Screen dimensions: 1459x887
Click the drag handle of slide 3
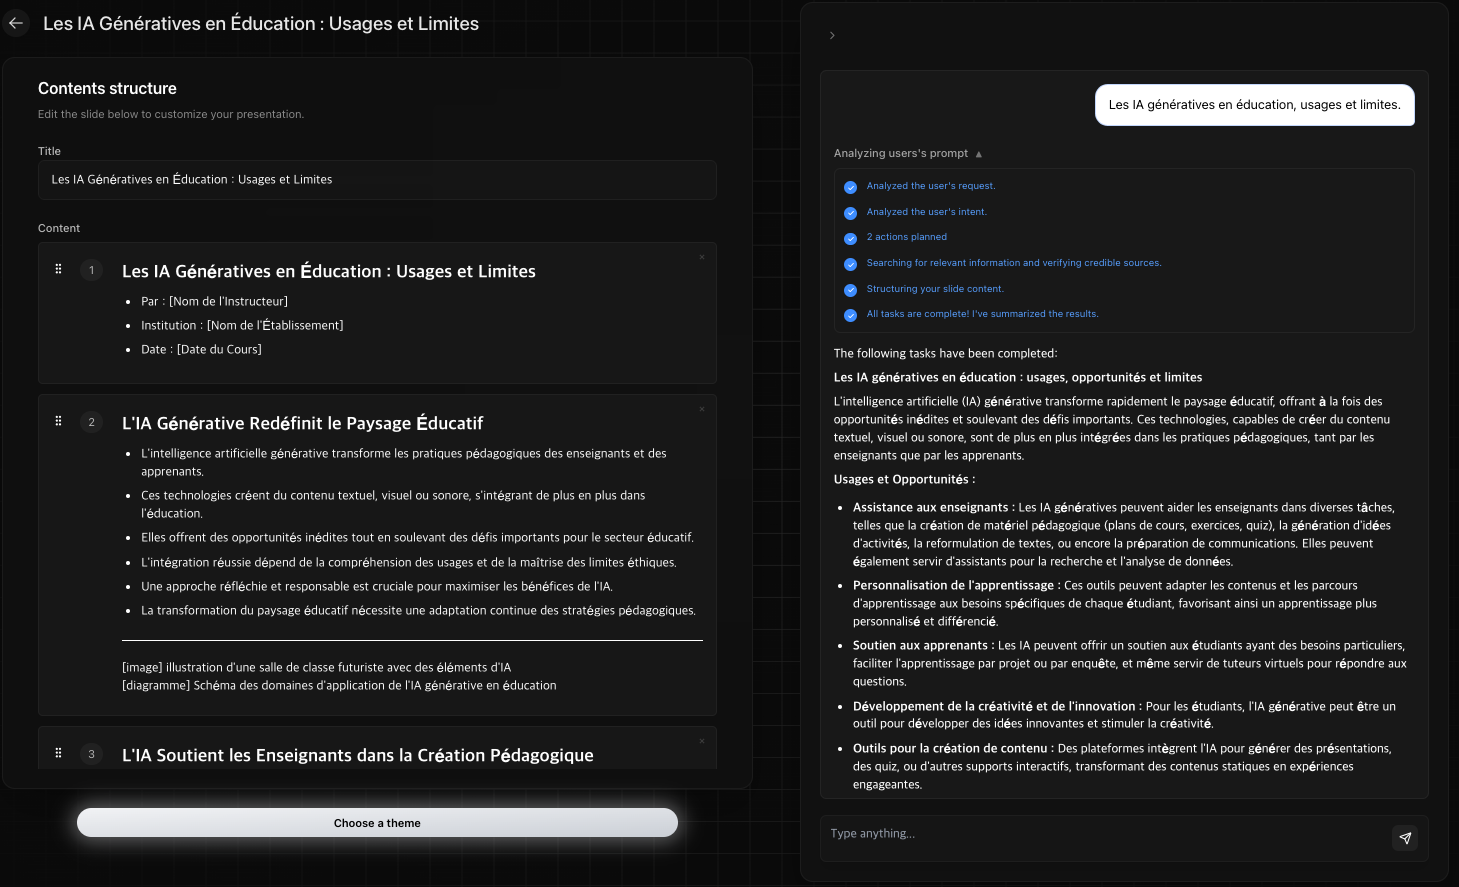[58, 753]
